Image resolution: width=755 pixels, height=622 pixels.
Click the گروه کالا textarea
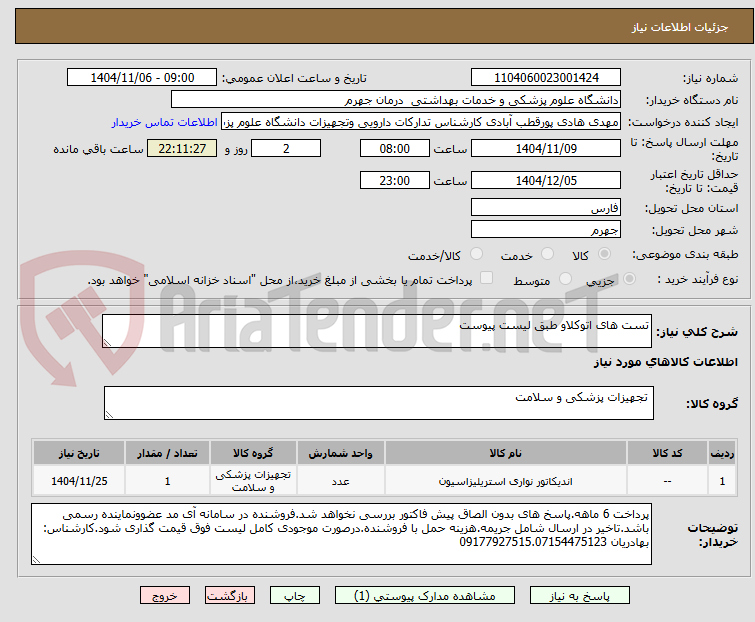point(379,403)
